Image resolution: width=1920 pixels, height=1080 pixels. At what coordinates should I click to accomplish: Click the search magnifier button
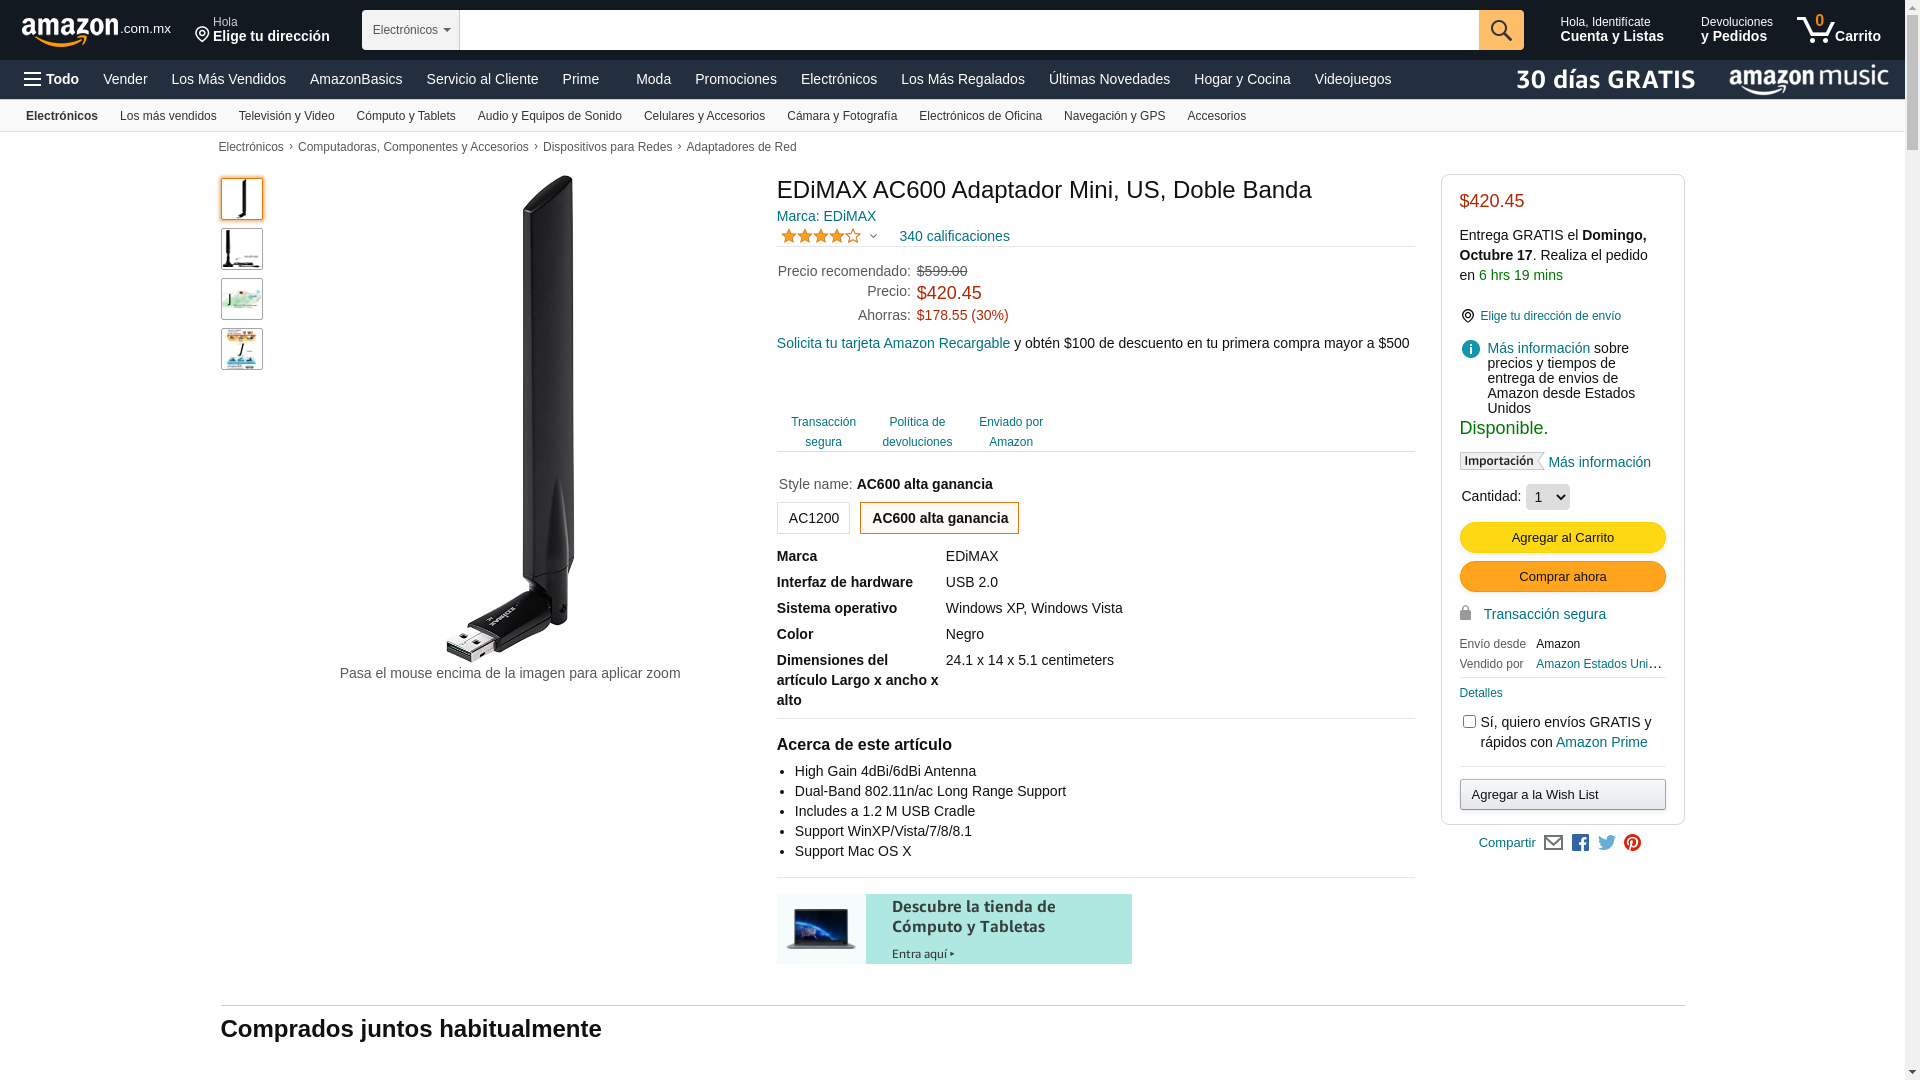[x=1501, y=30]
